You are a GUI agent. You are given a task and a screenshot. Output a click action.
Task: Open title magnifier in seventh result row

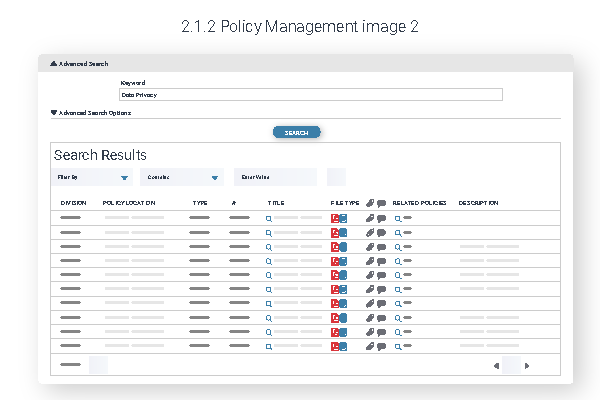pyautogui.click(x=269, y=304)
